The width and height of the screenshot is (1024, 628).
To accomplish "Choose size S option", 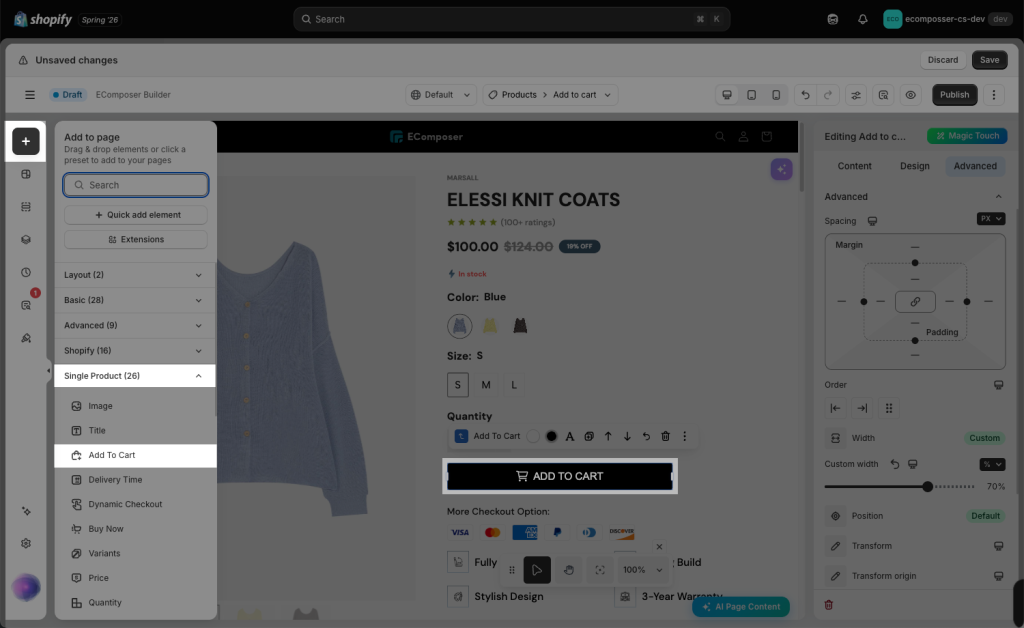I will coord(458,385).
